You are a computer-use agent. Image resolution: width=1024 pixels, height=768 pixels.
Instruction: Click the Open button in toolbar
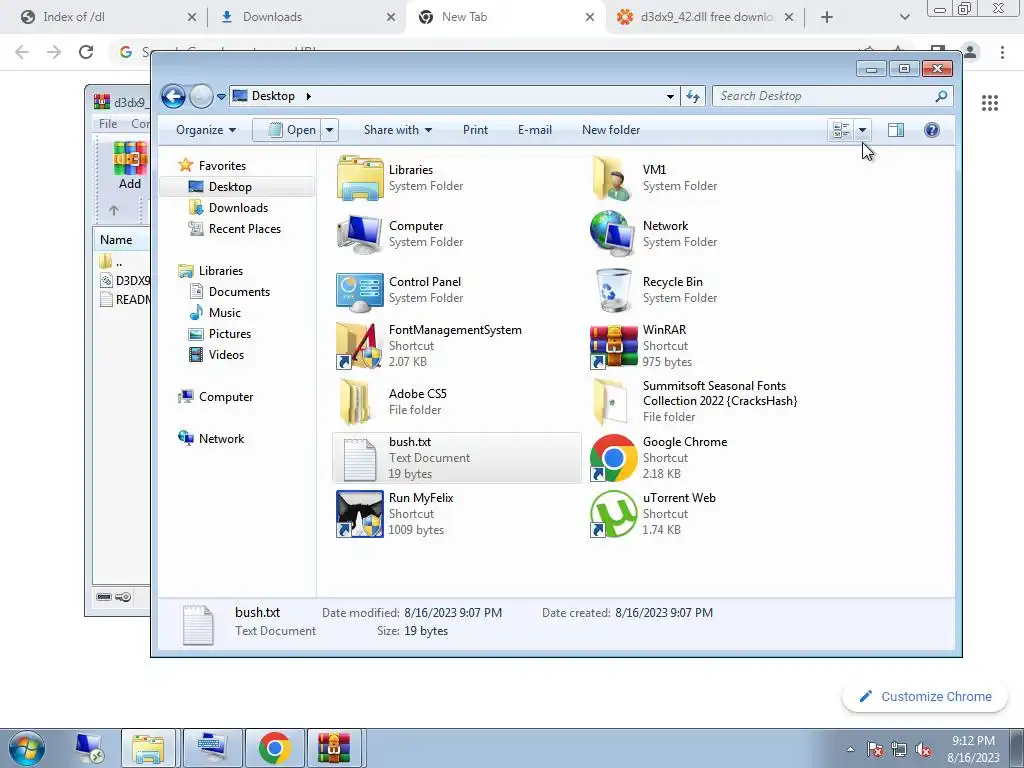pos(287,130)
